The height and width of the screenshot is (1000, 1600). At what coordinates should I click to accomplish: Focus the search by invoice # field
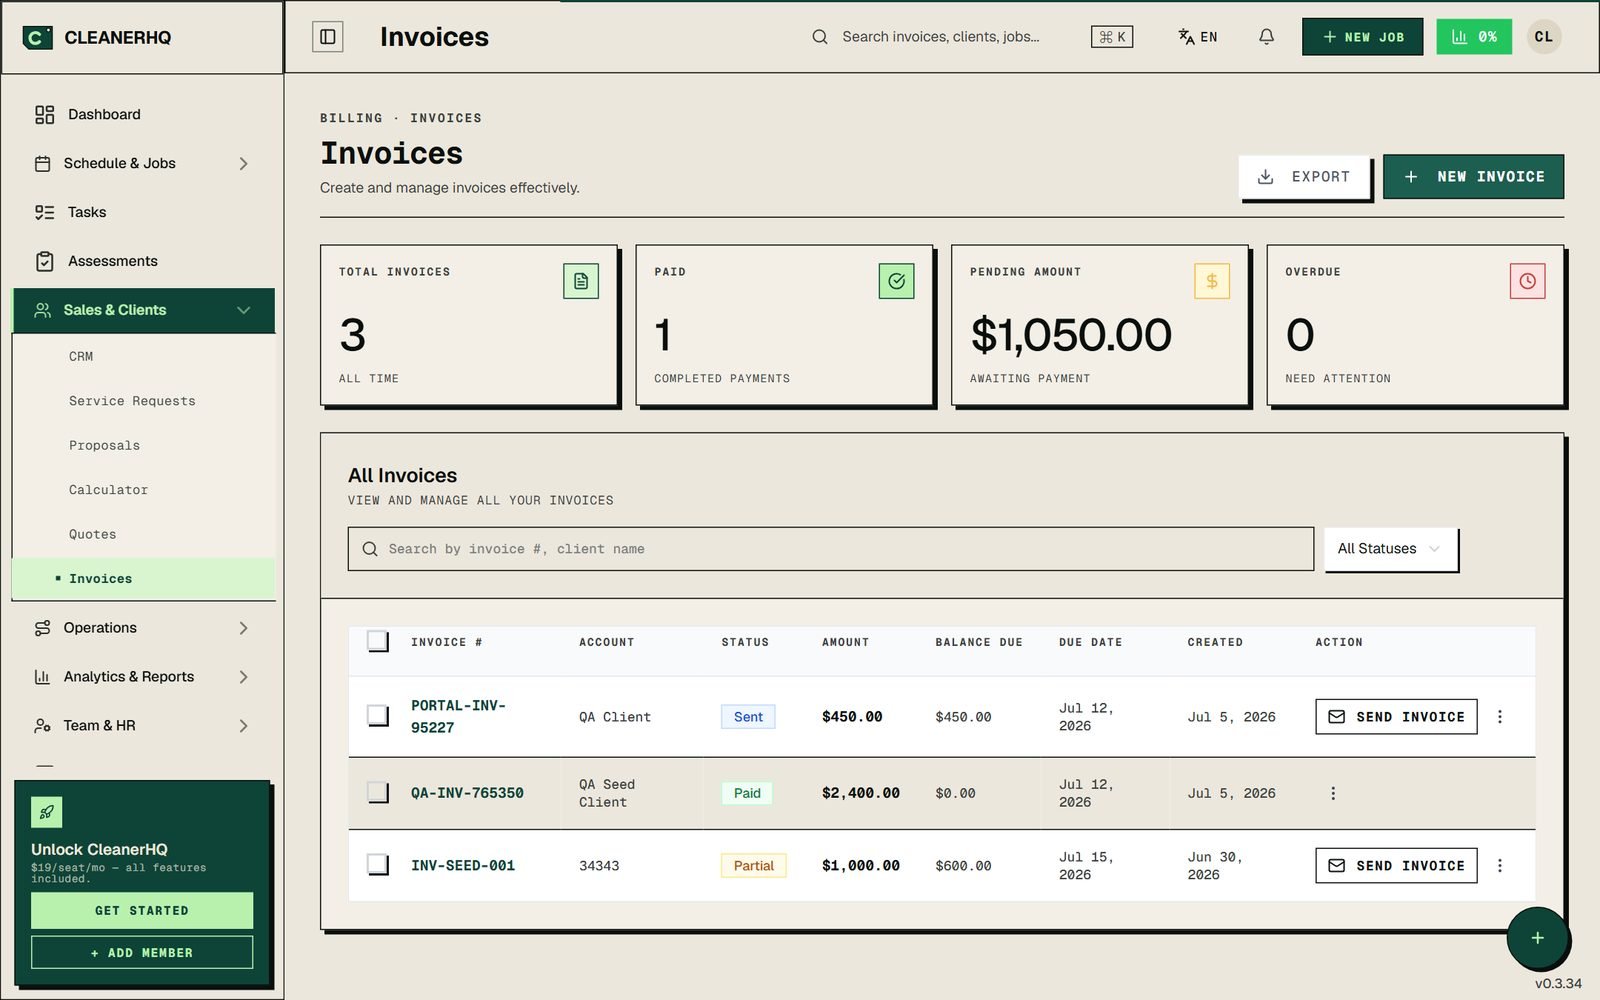tap(830, 549)
